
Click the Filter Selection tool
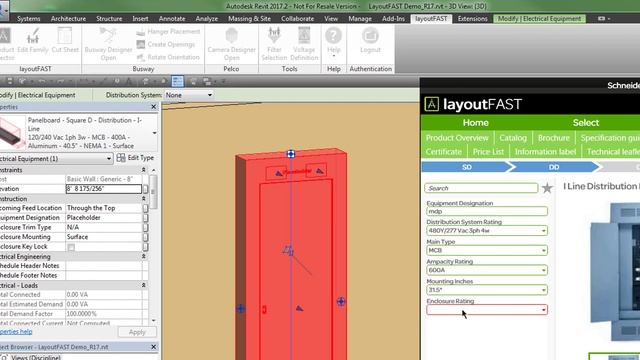click(274, 44)
